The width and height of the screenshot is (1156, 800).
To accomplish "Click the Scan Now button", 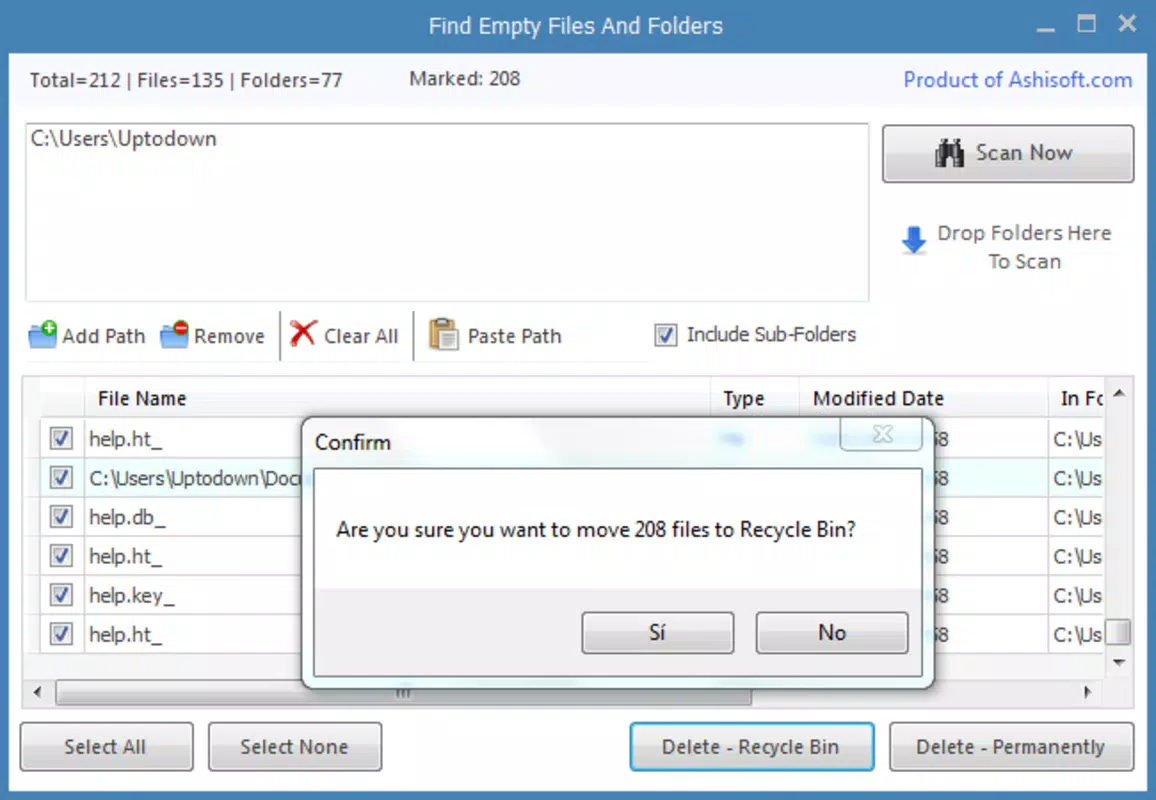I will pyautogui.click(x=1008, y=153).
